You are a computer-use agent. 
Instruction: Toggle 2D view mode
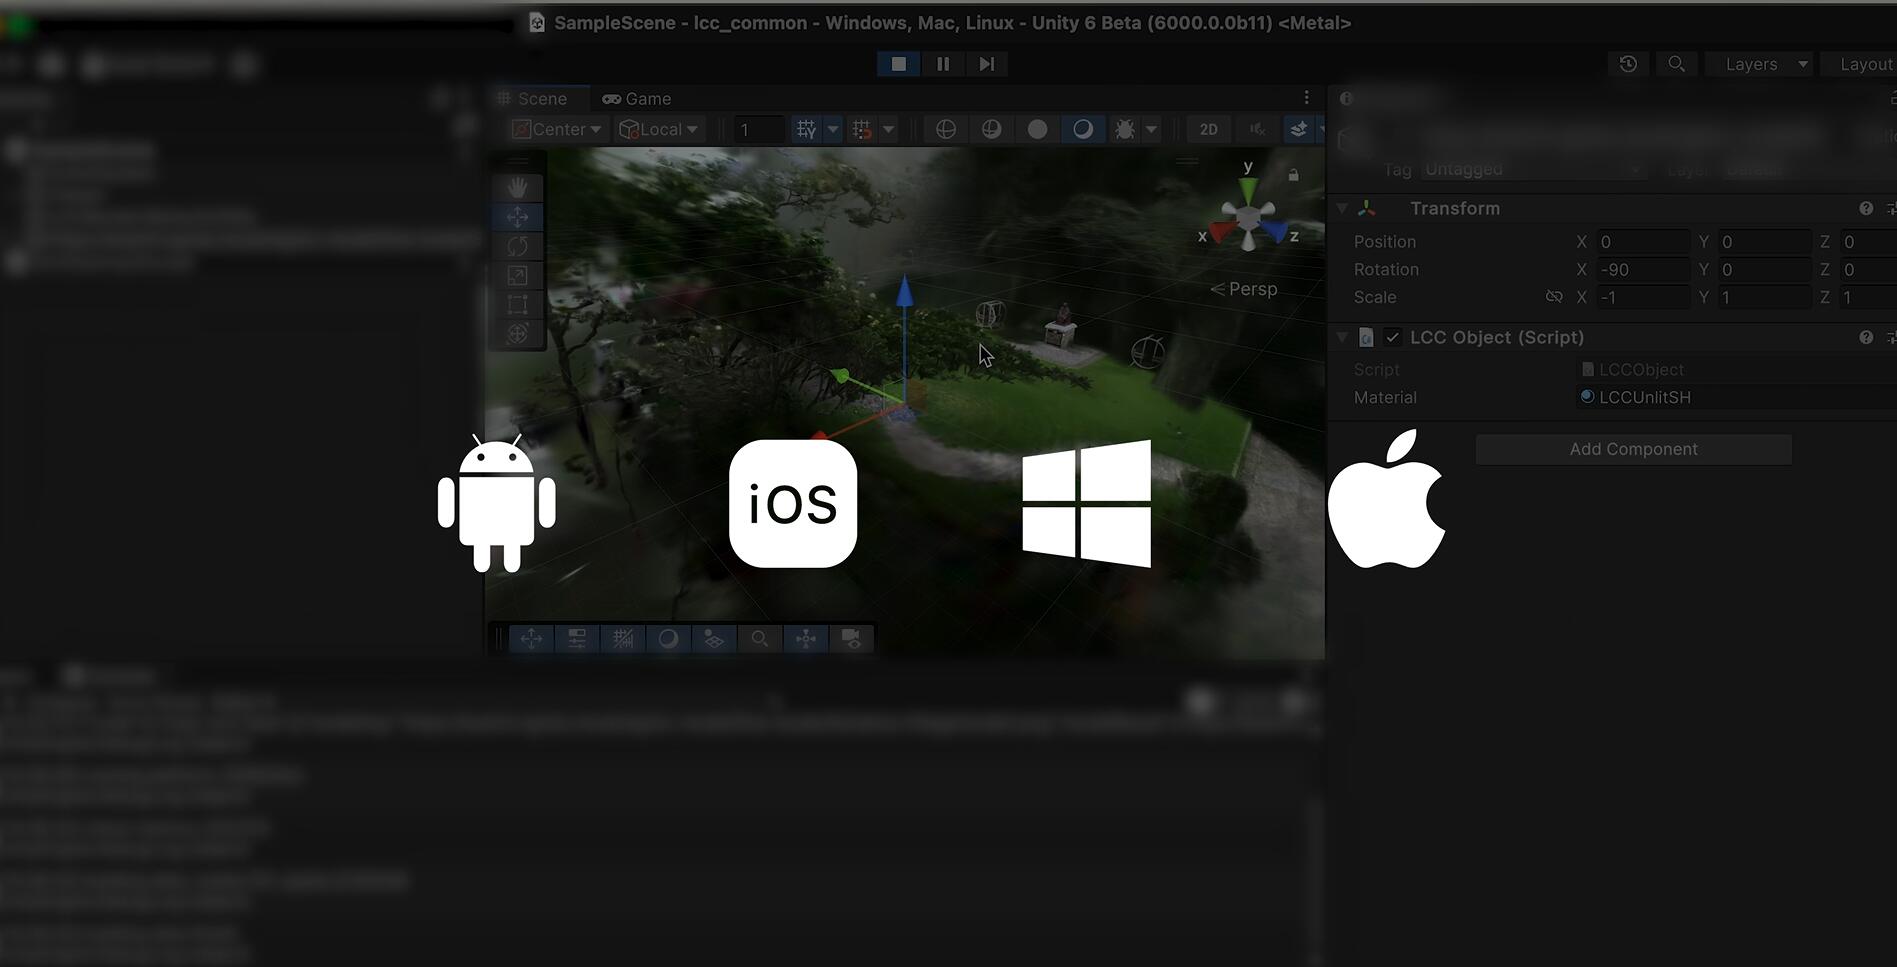1208,129
